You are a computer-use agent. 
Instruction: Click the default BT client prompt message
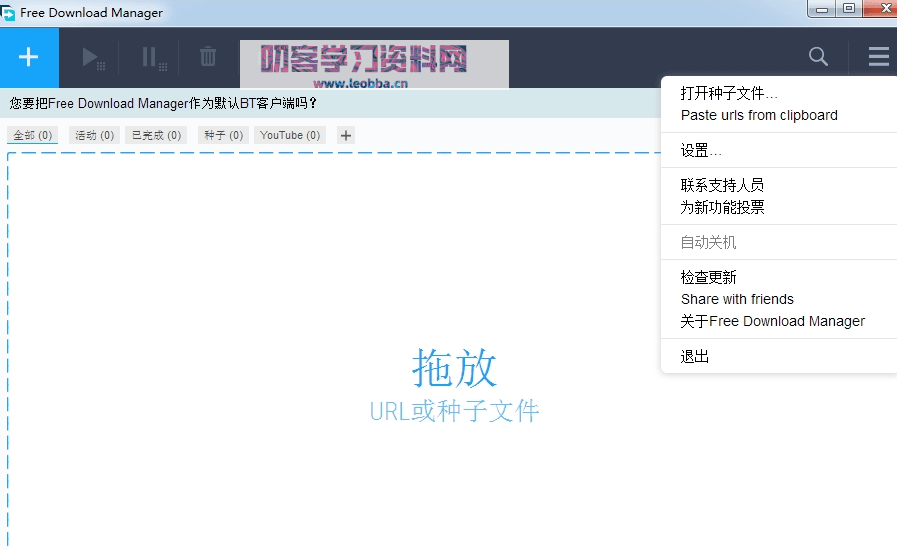point(163,104)
